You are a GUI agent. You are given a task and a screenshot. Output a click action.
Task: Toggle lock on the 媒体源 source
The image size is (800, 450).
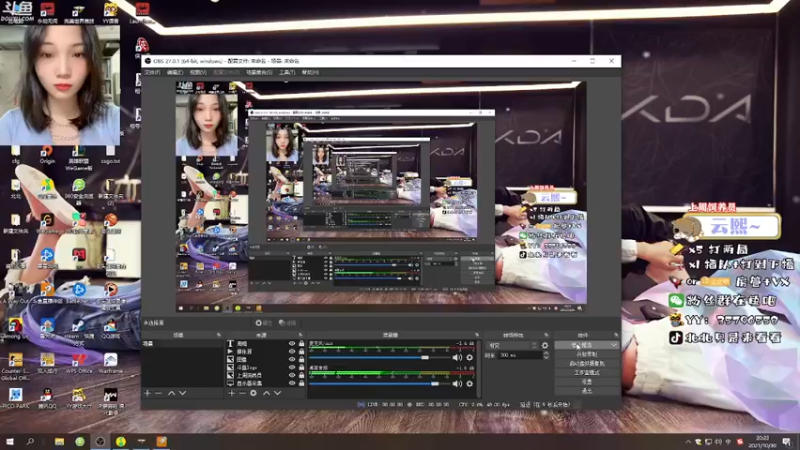[x=302, y=352]
